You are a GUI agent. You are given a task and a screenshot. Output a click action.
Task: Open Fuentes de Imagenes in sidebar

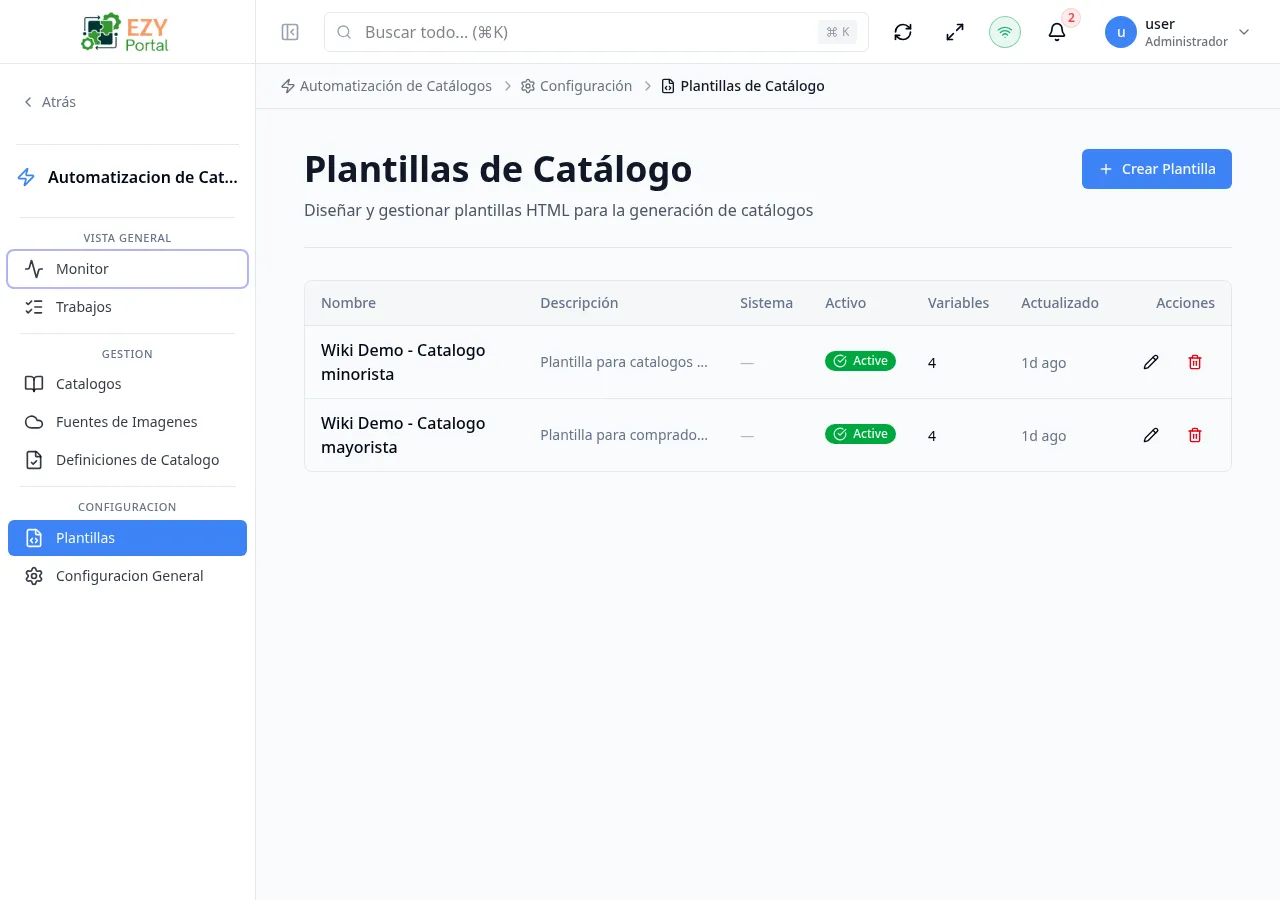click(127, 422)
